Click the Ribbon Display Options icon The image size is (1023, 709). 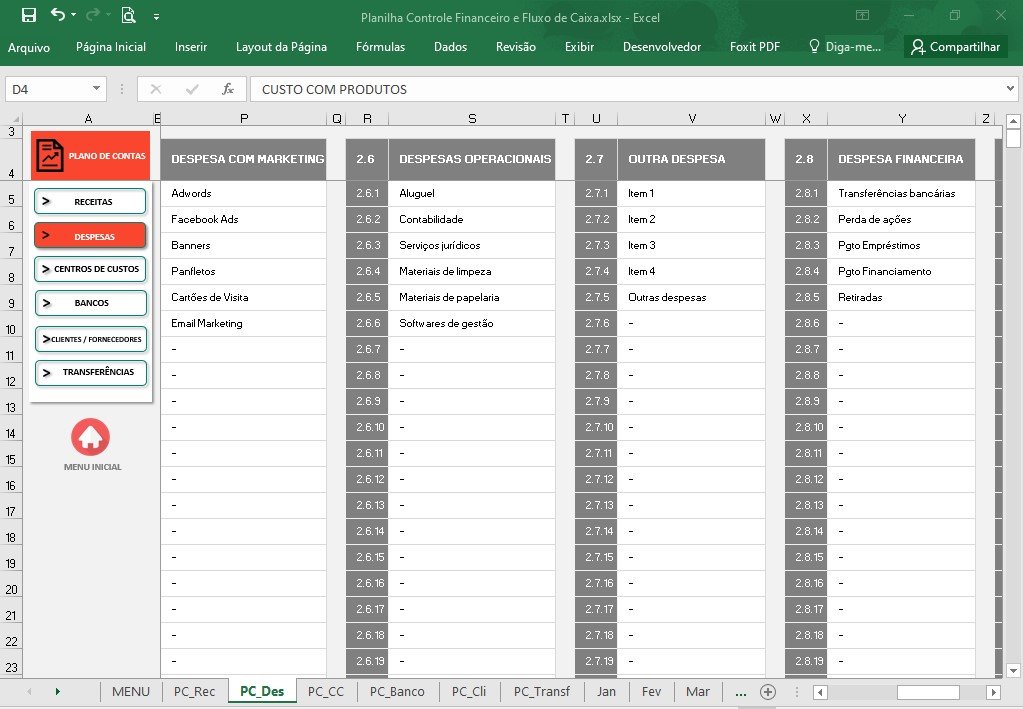pyautogui.click(x=863, y=15)
